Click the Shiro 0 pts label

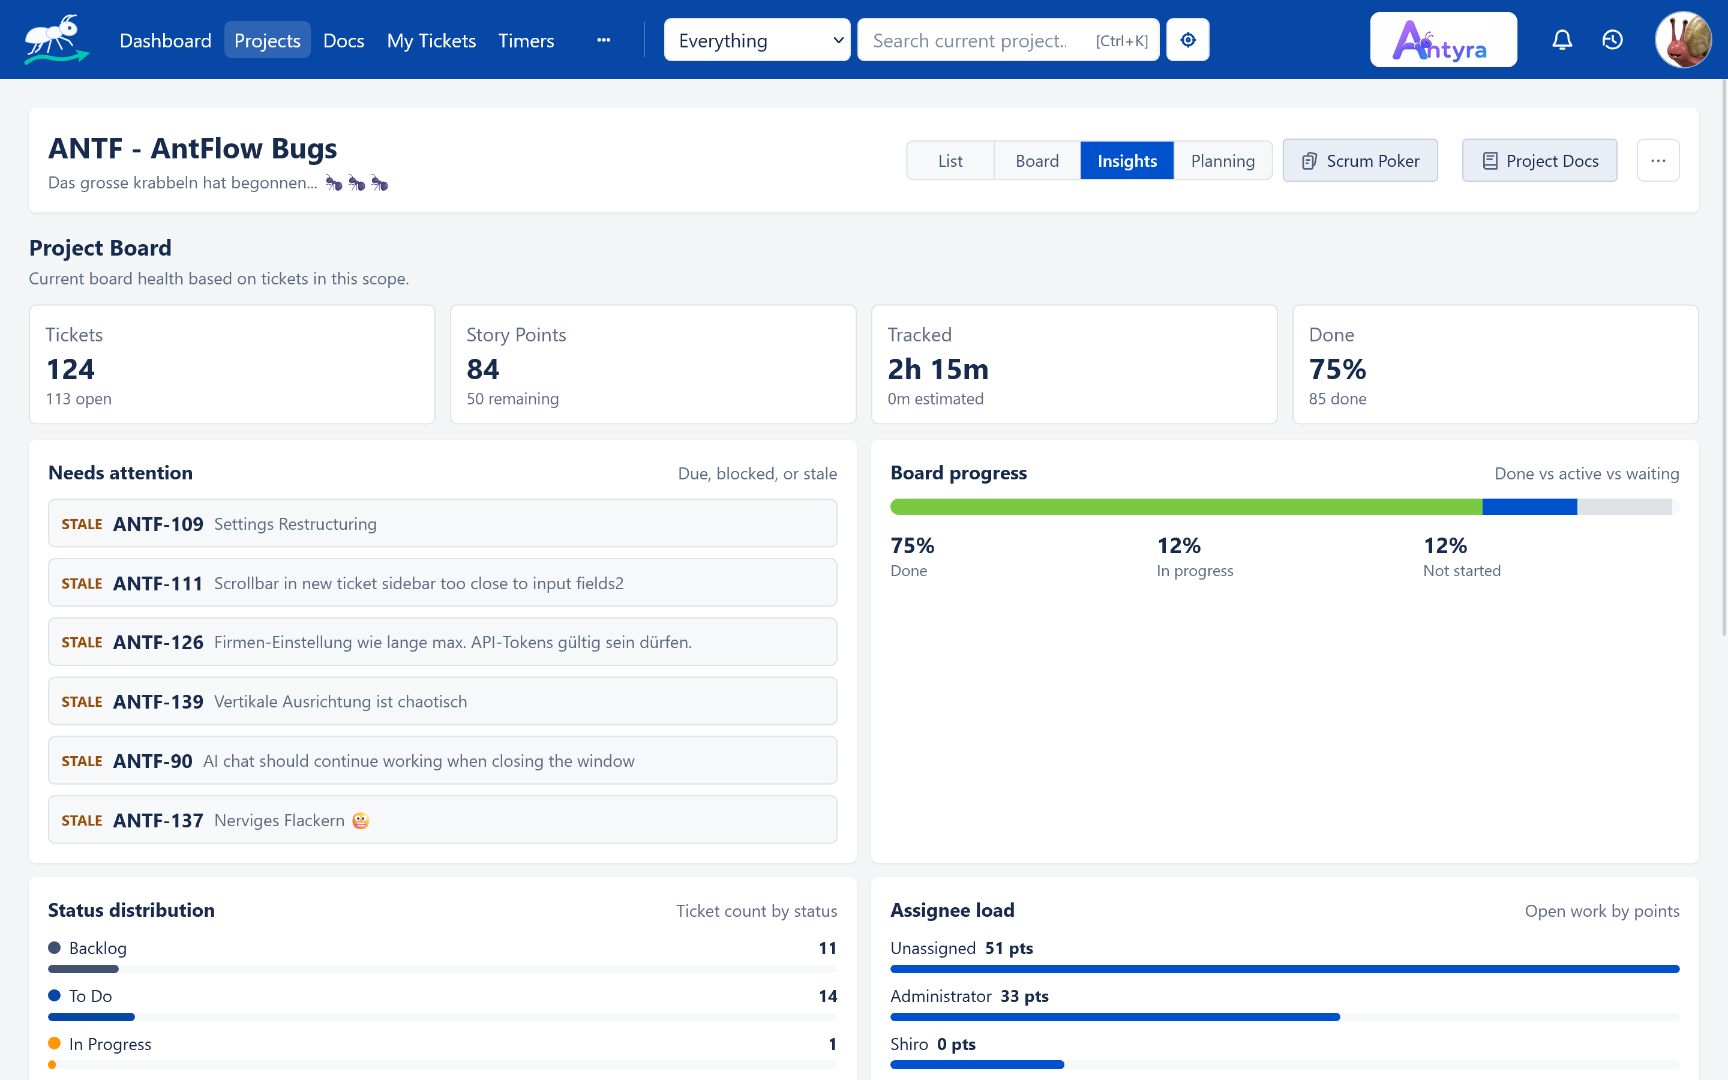click(933, 1044)
